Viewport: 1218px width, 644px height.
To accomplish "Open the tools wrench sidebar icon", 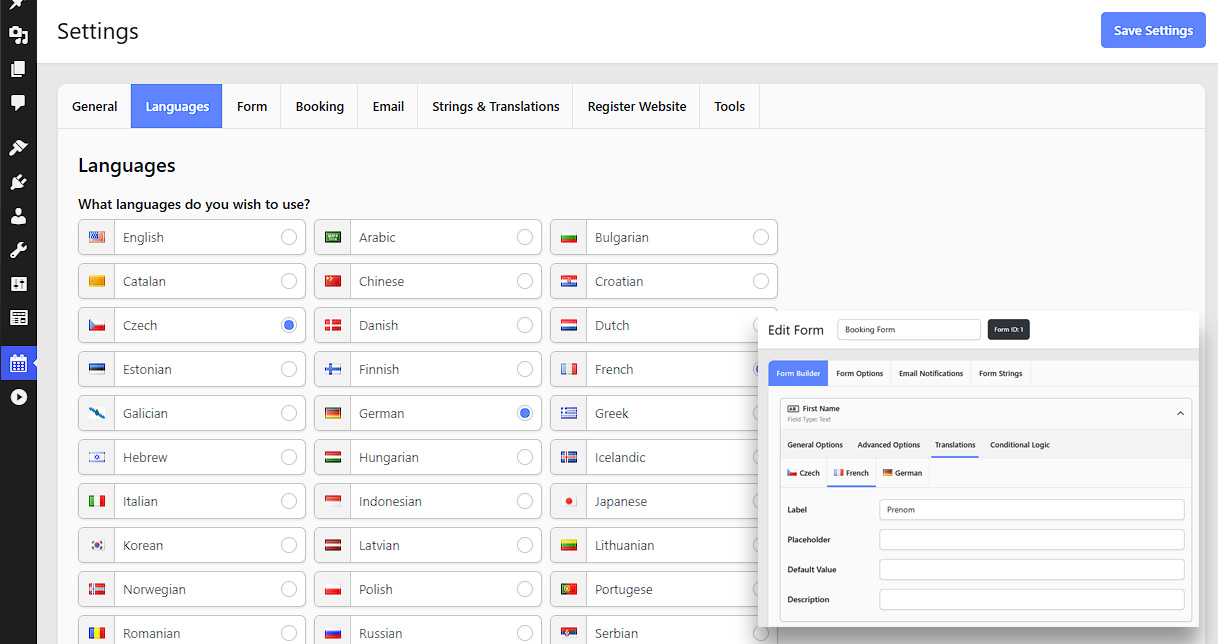I will [18, 250].
